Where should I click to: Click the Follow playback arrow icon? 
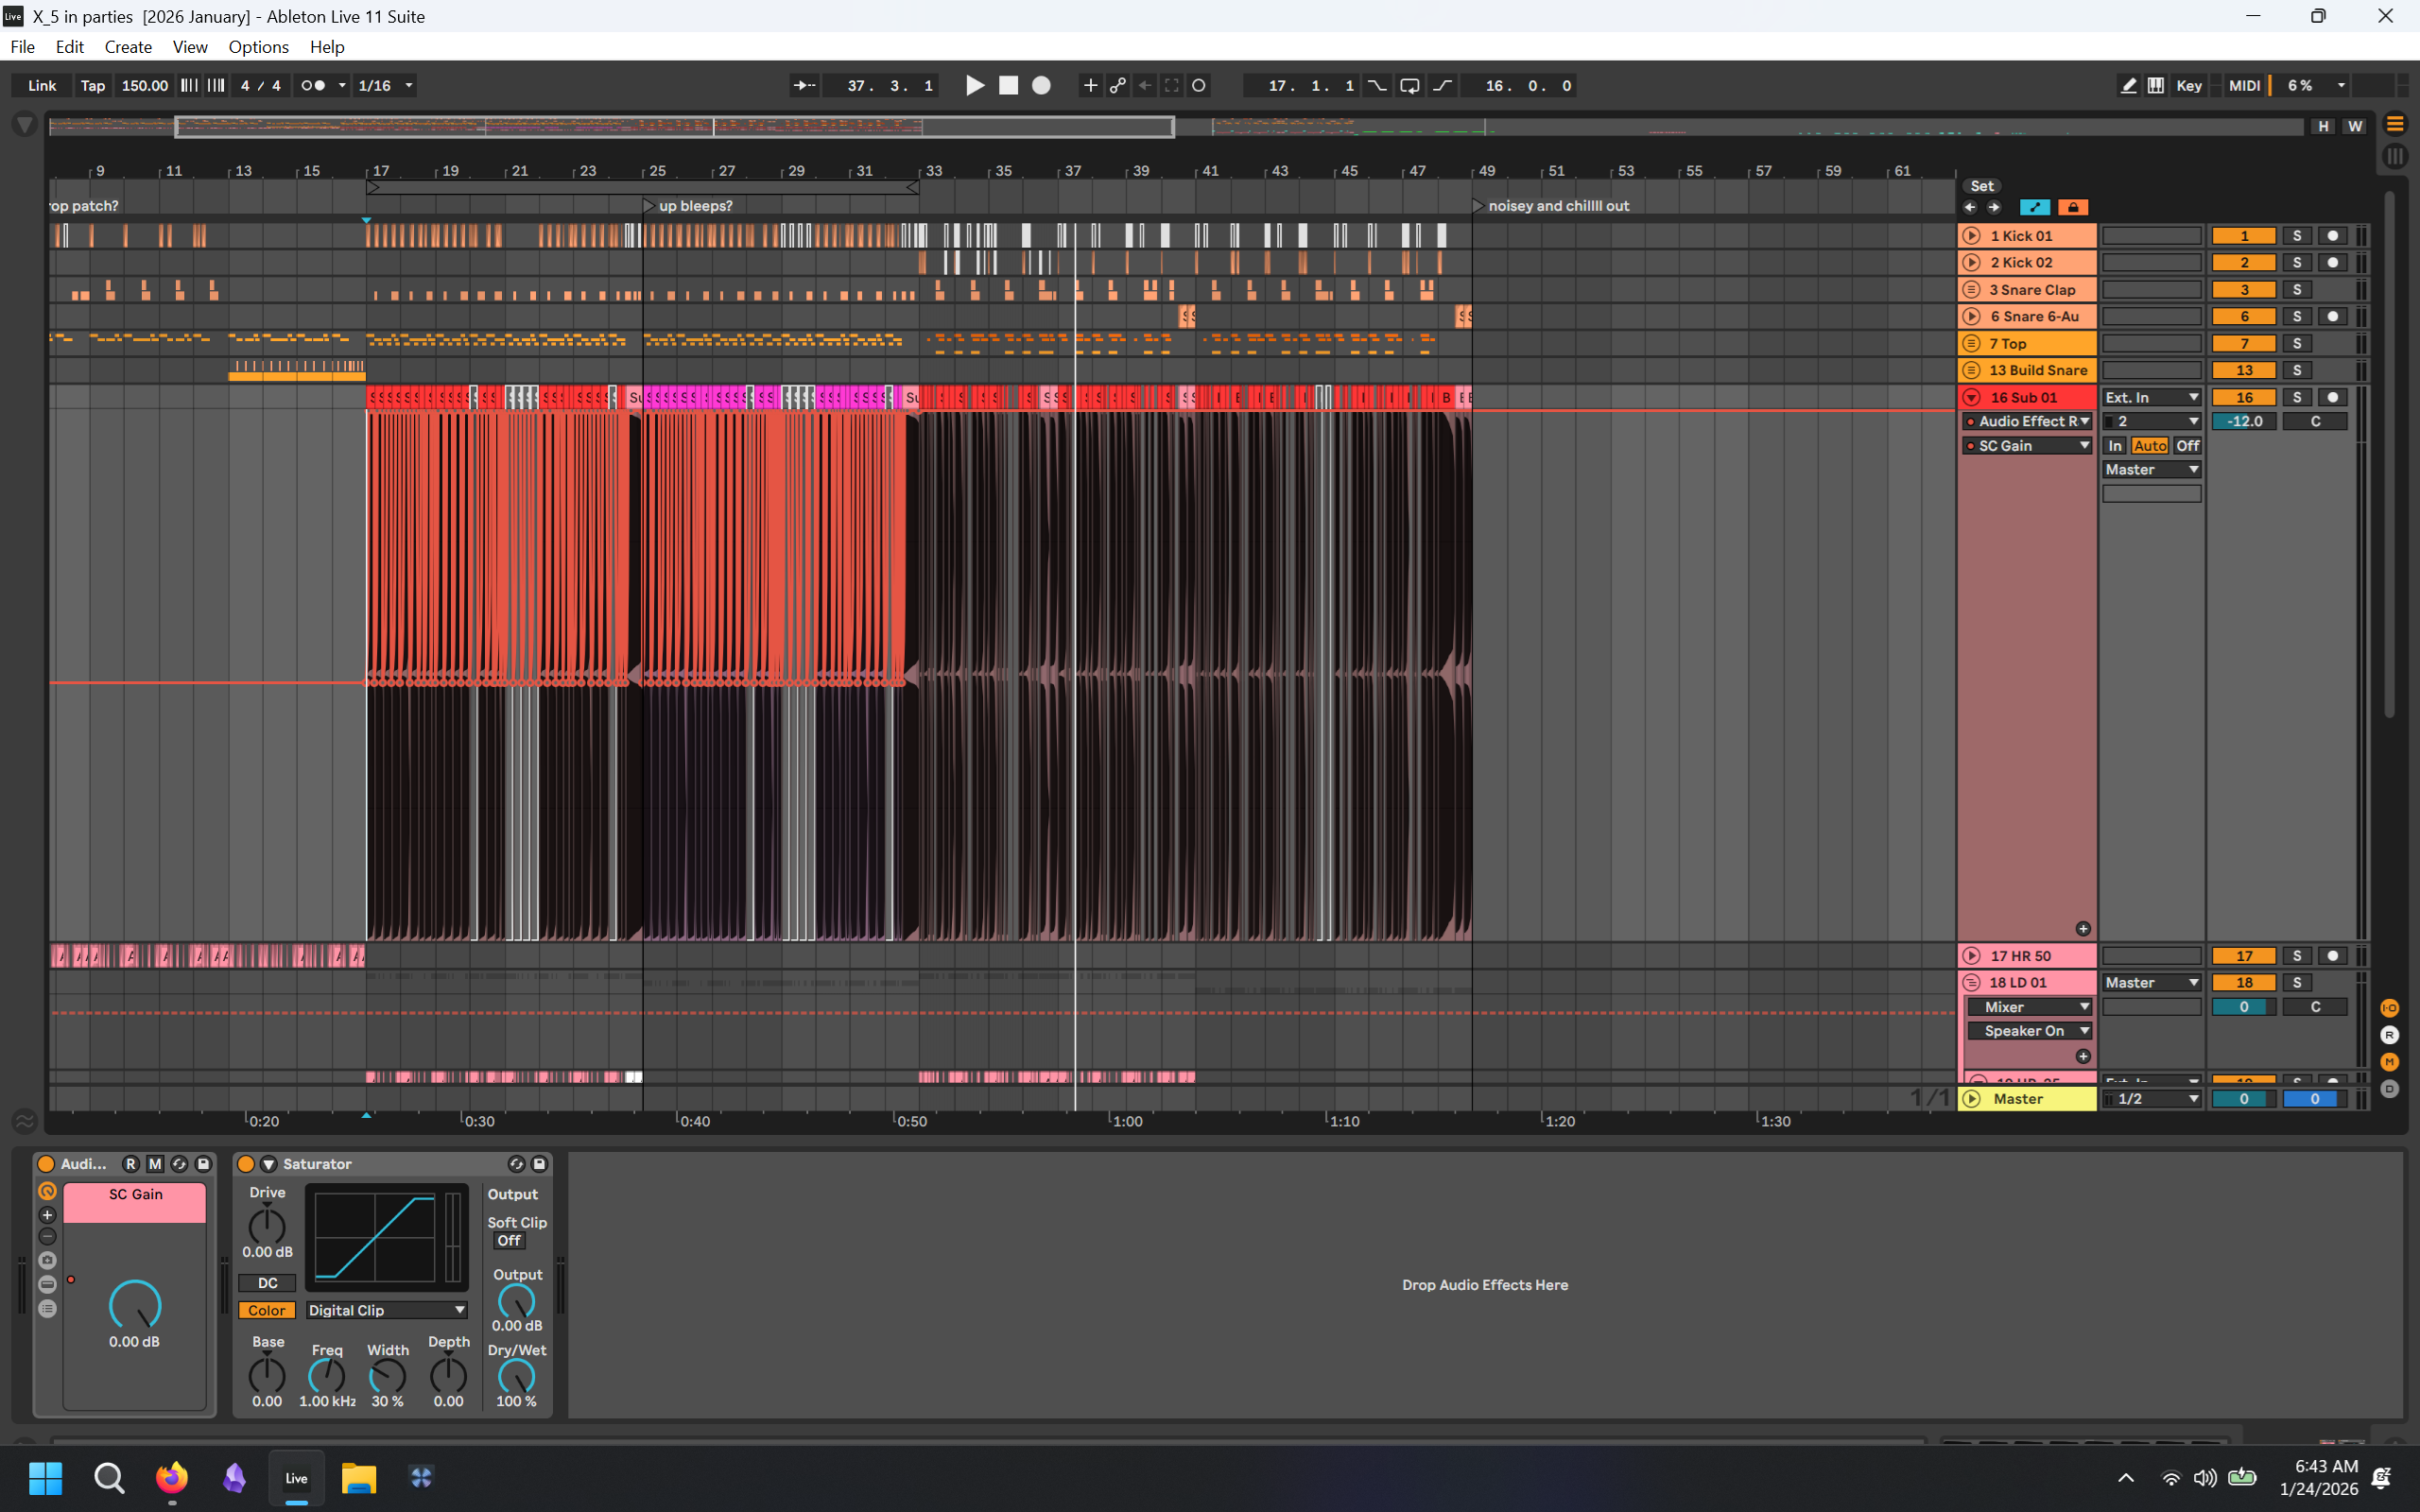point(804,86)
